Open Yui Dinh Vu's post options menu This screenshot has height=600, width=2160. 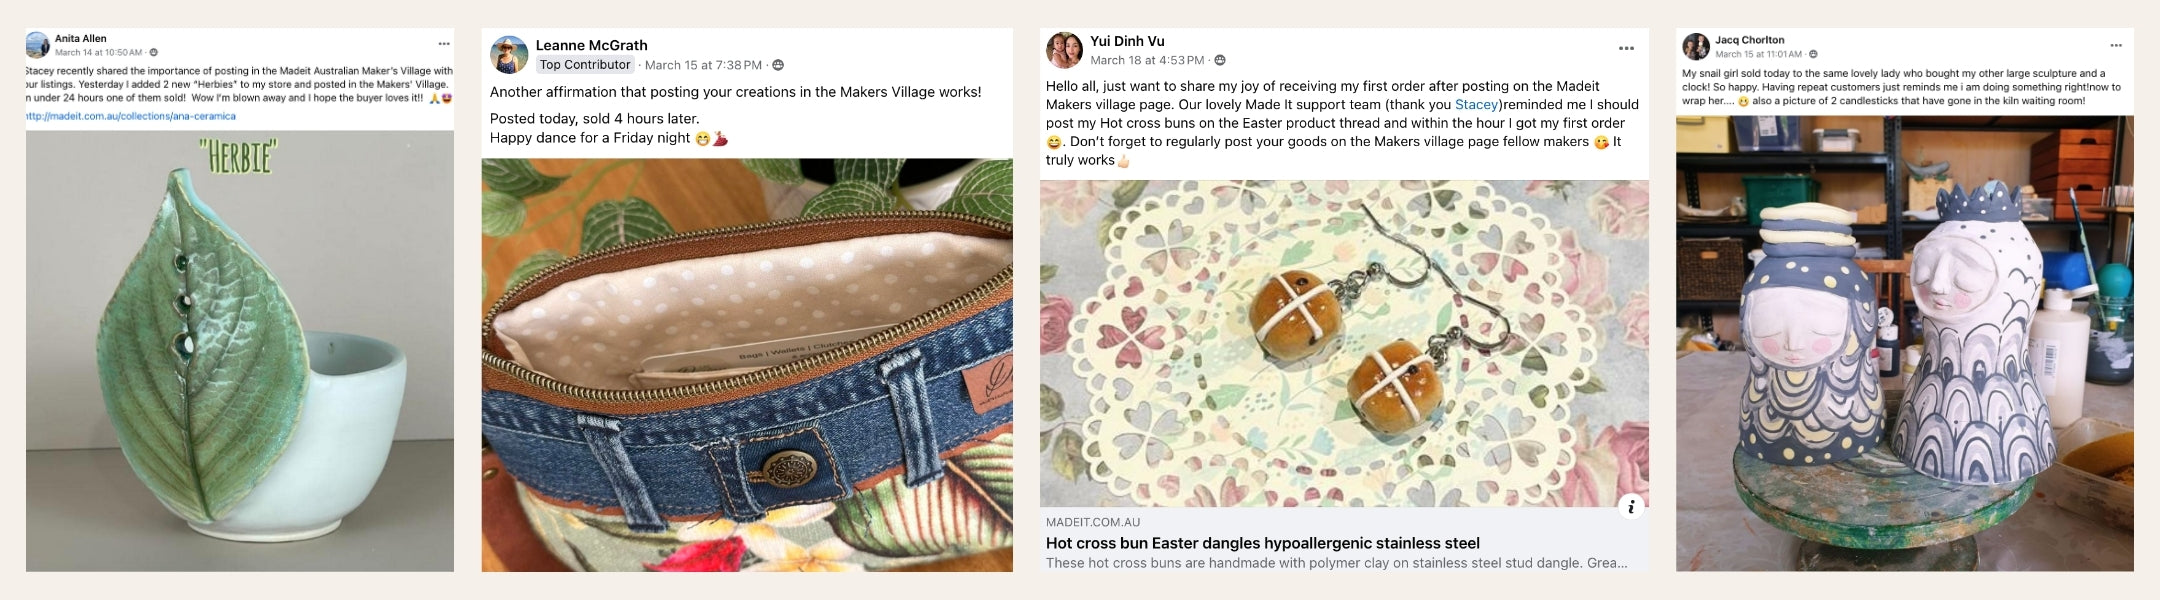click(1626, 49)
